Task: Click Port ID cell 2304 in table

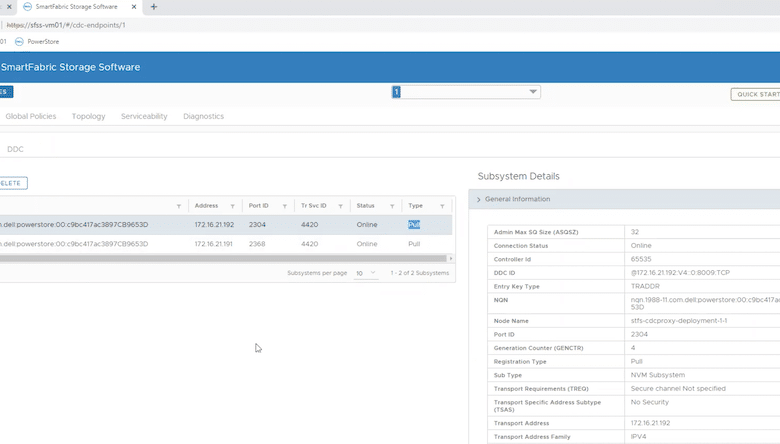Action: point(257,225)
